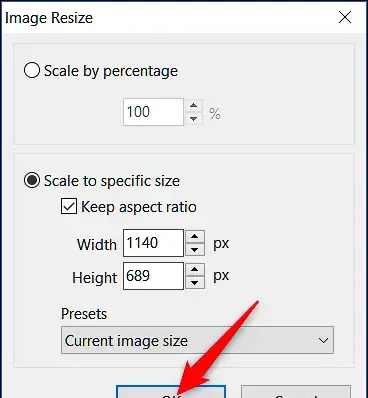This screenshot has width=368, height=398.
Task: Select the Scale to specific size radio button
Action: (32, 180)
